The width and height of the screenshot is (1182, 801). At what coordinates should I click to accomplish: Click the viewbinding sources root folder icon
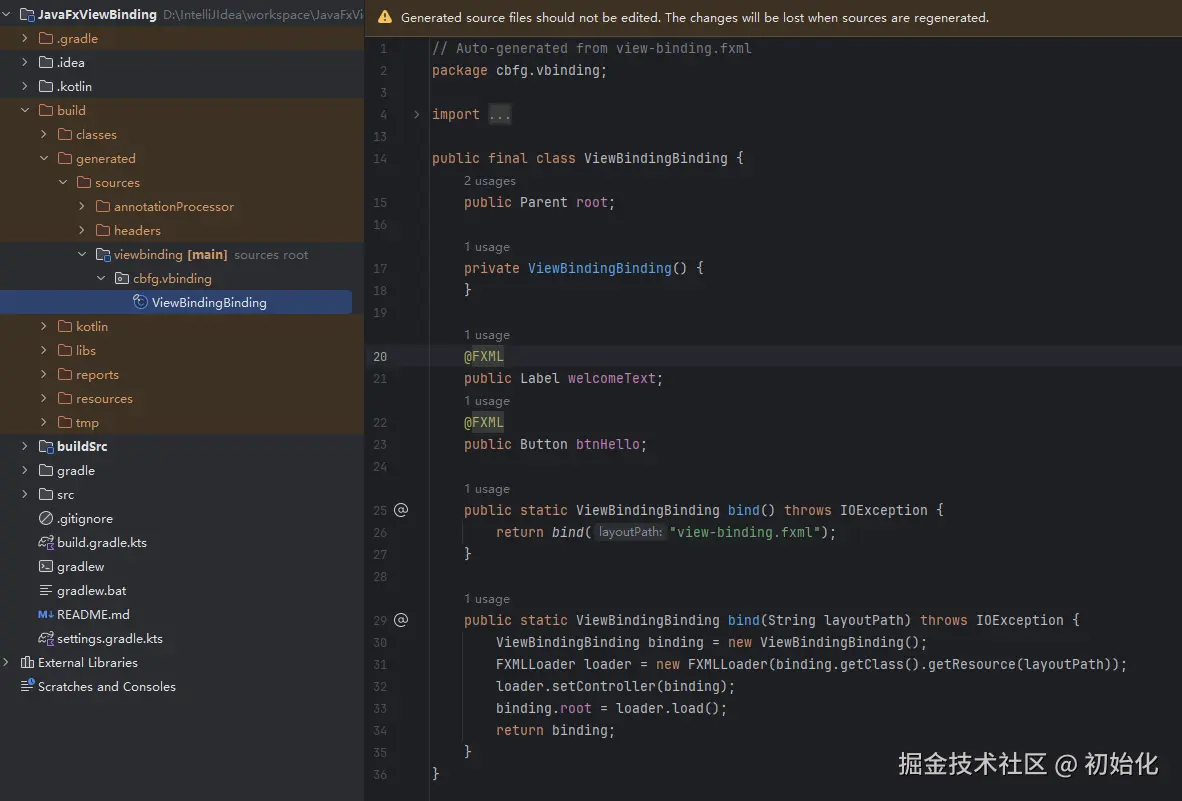tap(103, 255)
